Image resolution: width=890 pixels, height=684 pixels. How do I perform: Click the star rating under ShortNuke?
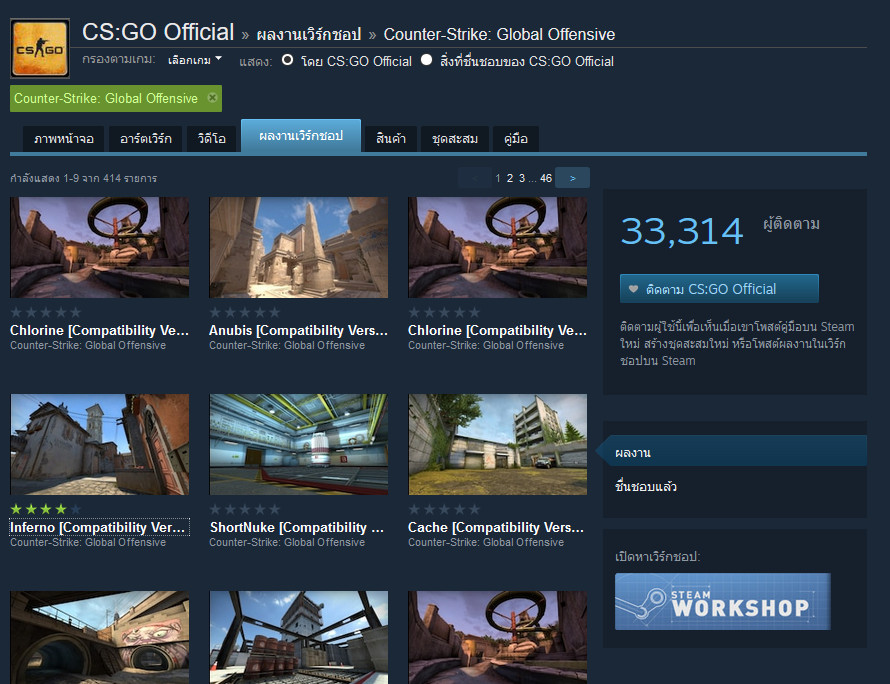click(245, 509)
